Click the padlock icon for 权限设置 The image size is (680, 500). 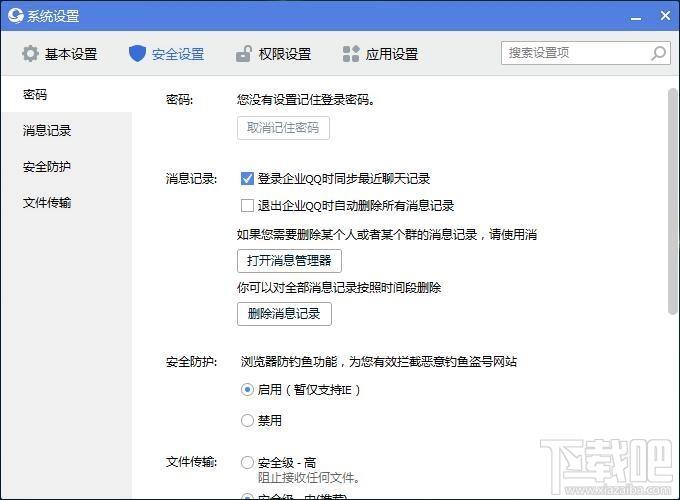[244, 54]
